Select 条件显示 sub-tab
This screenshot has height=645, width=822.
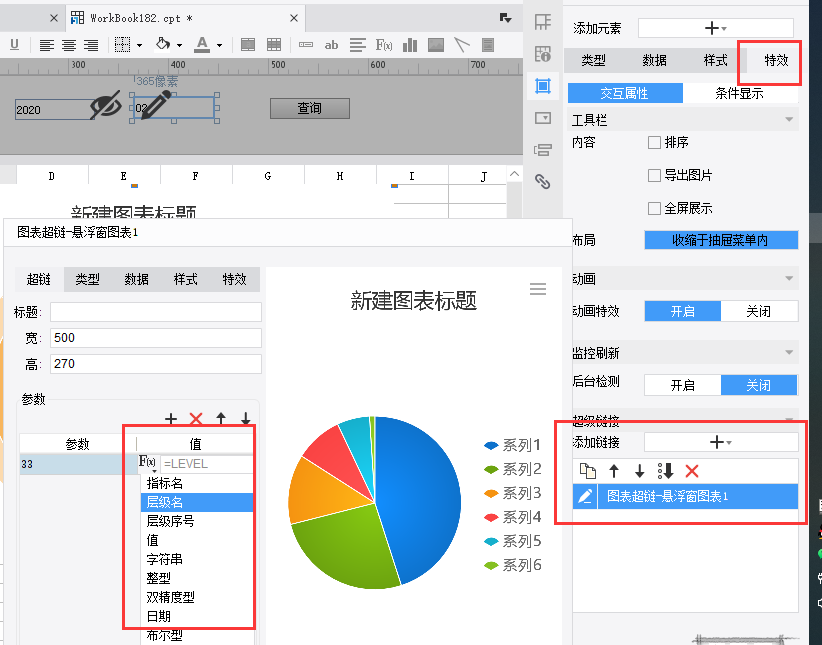[x=739, y=93]
